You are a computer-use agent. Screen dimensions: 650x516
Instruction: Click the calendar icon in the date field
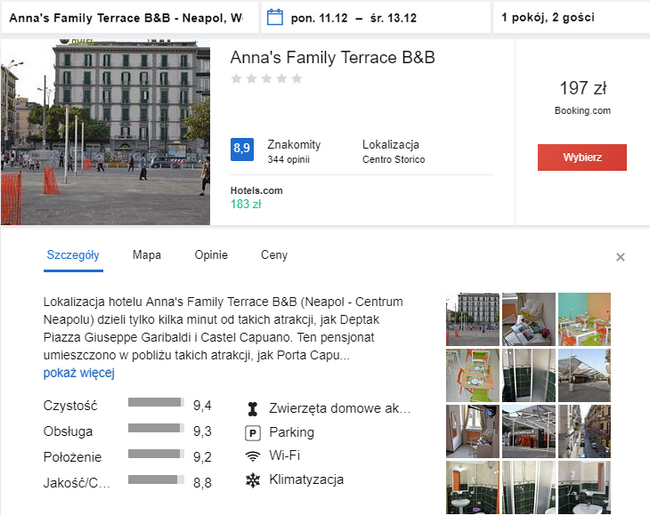click(x=274, y=17)
